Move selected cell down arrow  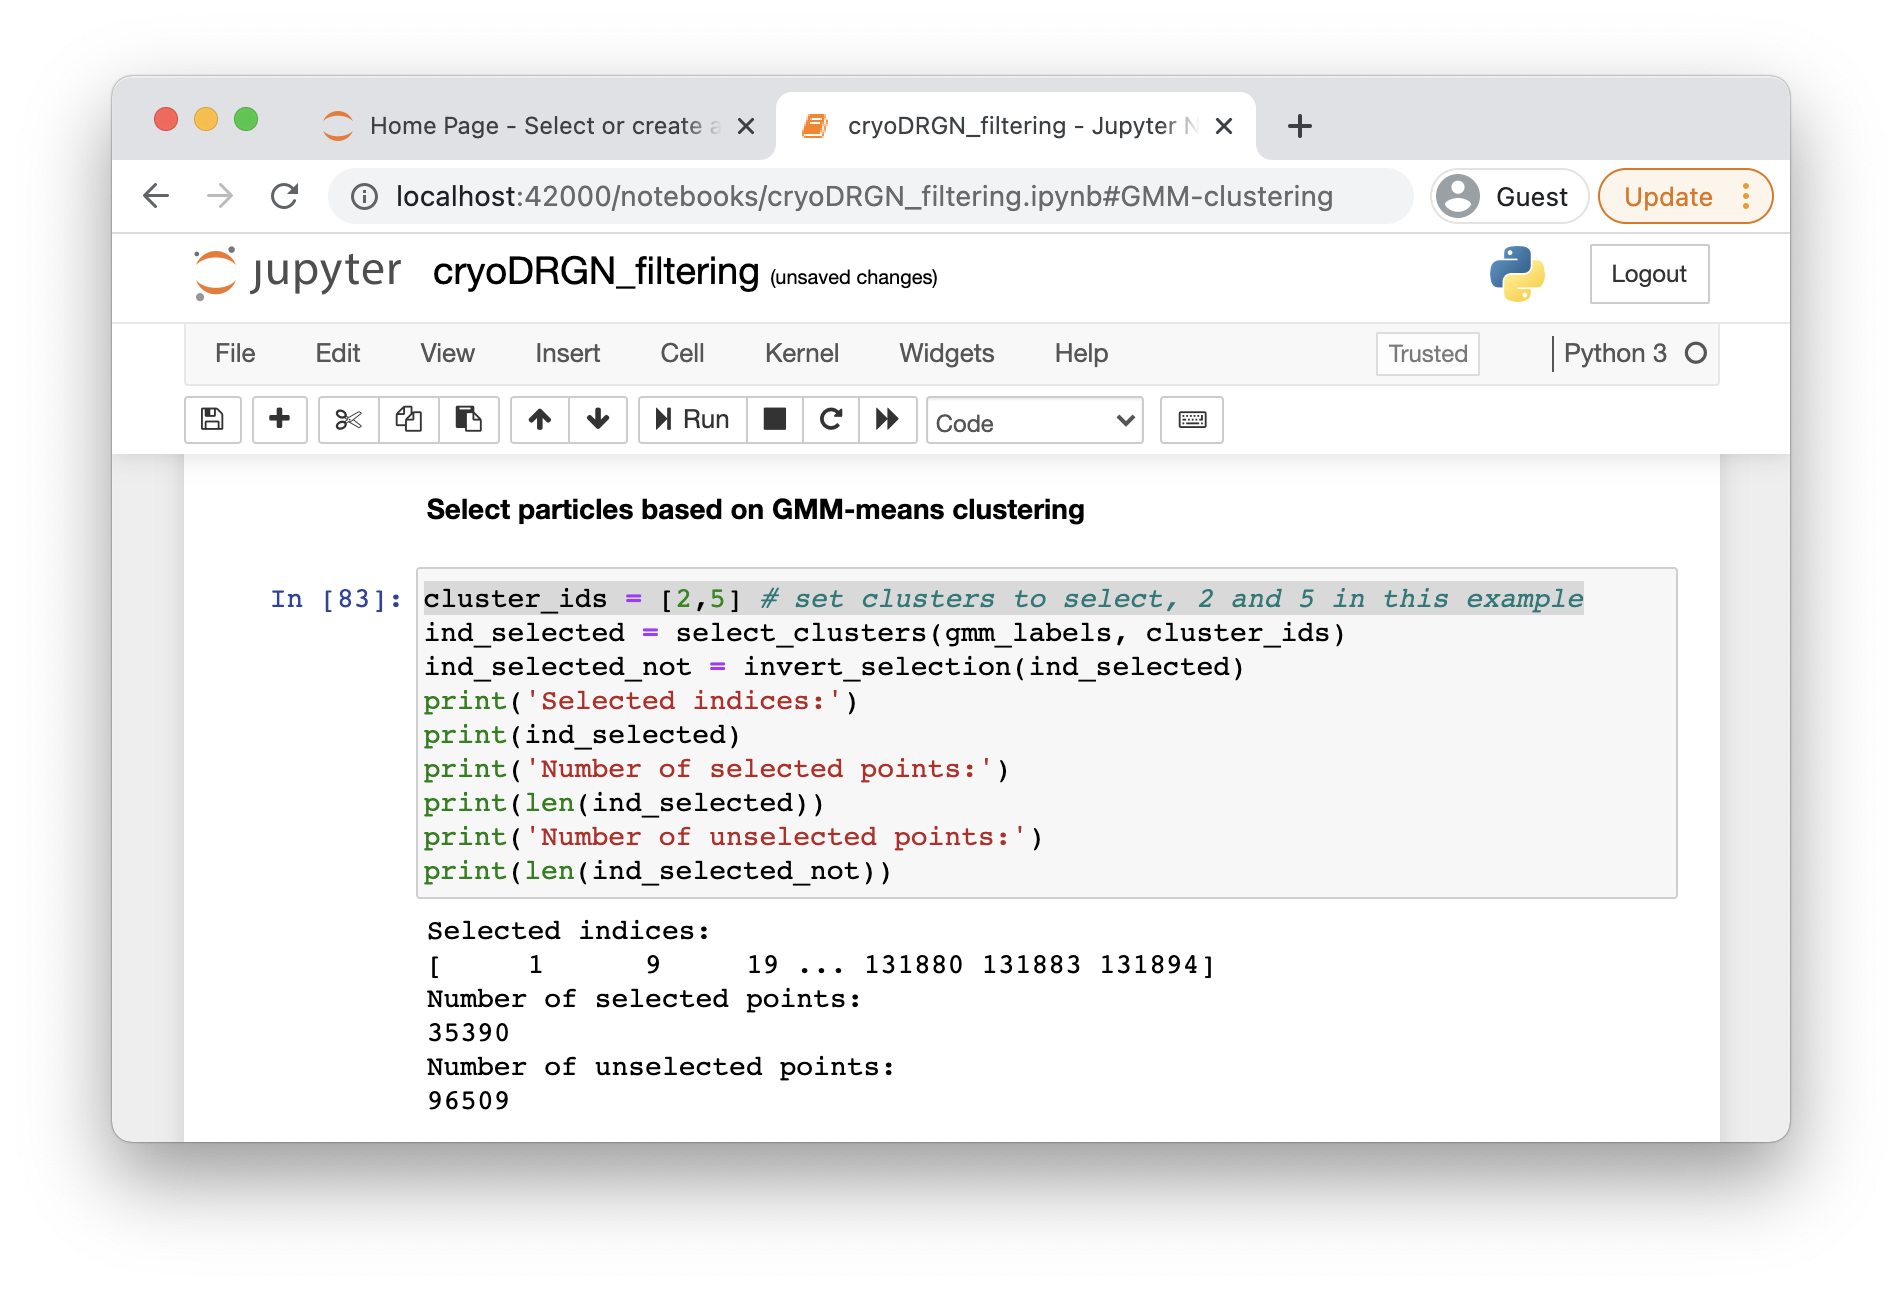(598, 420)
